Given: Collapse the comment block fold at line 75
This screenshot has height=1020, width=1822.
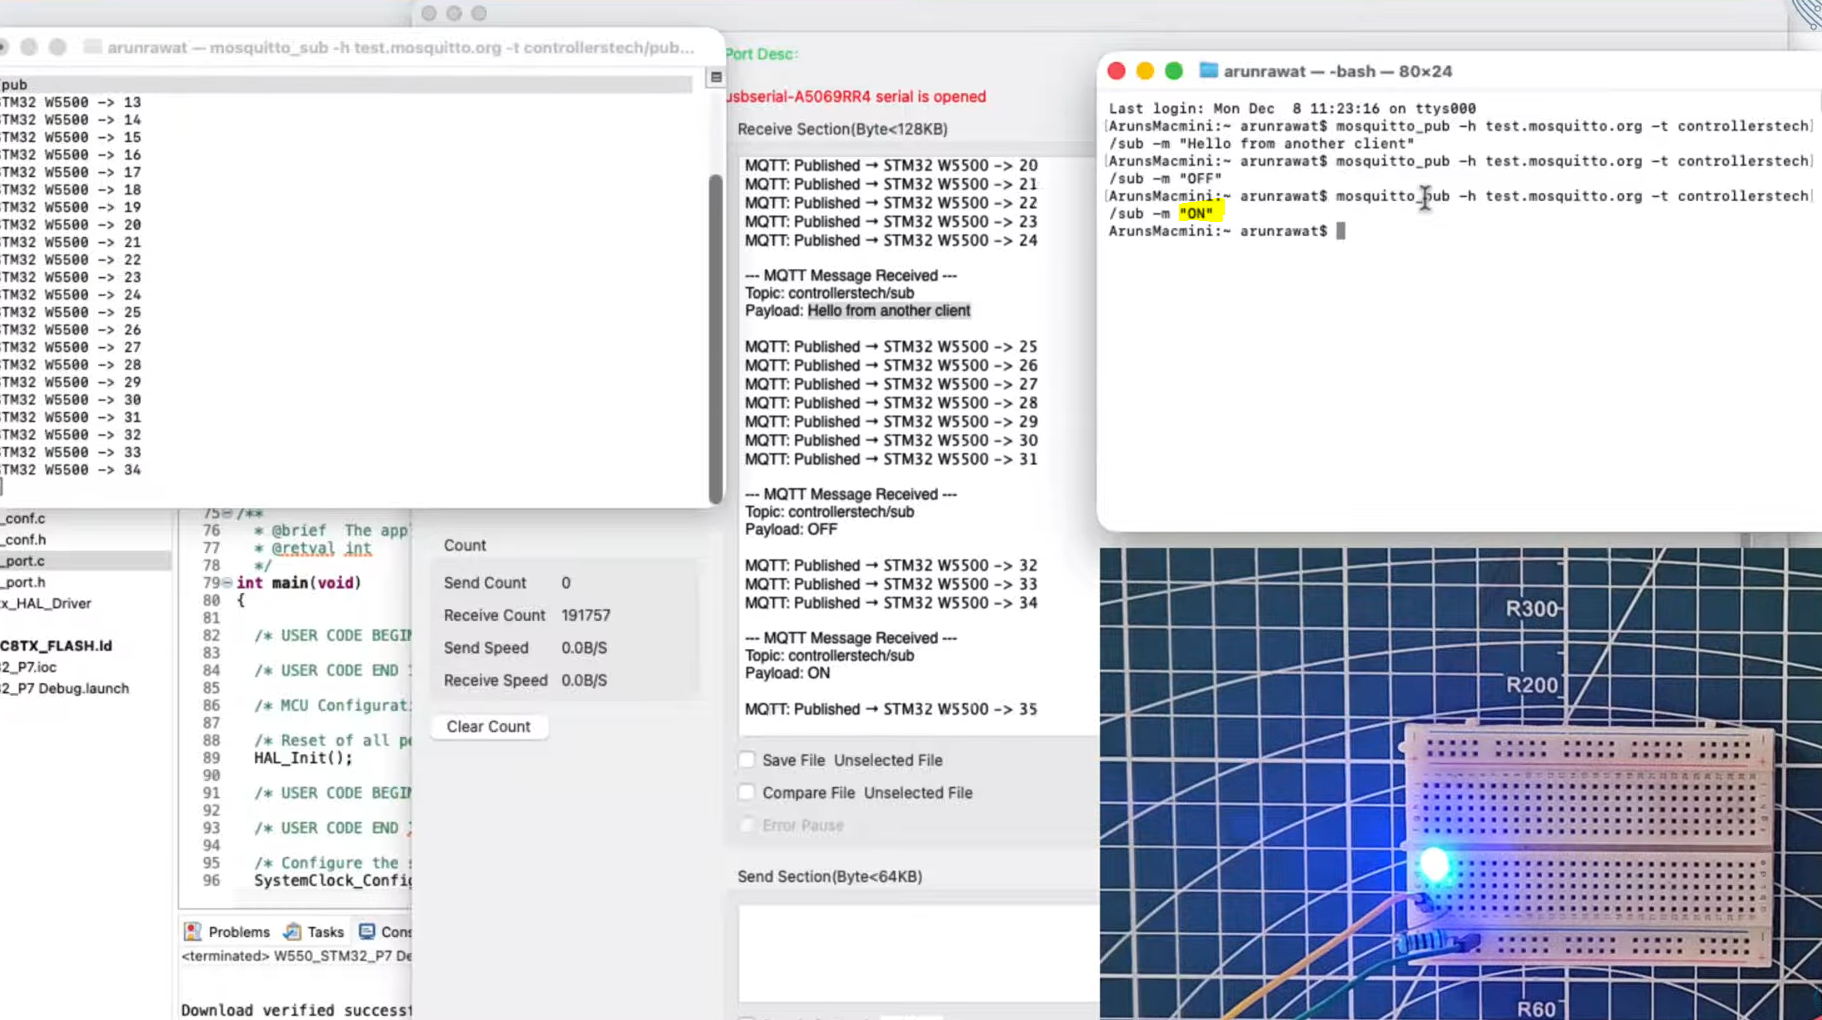Looking at the screenshot, I should (x=227, y=513).
